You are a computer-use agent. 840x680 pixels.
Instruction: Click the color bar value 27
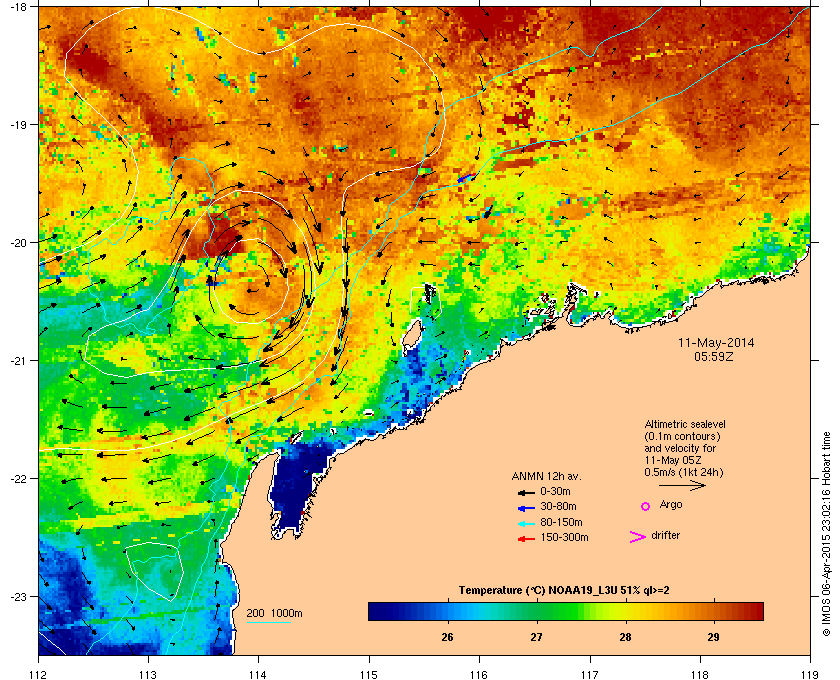[536, 637]
